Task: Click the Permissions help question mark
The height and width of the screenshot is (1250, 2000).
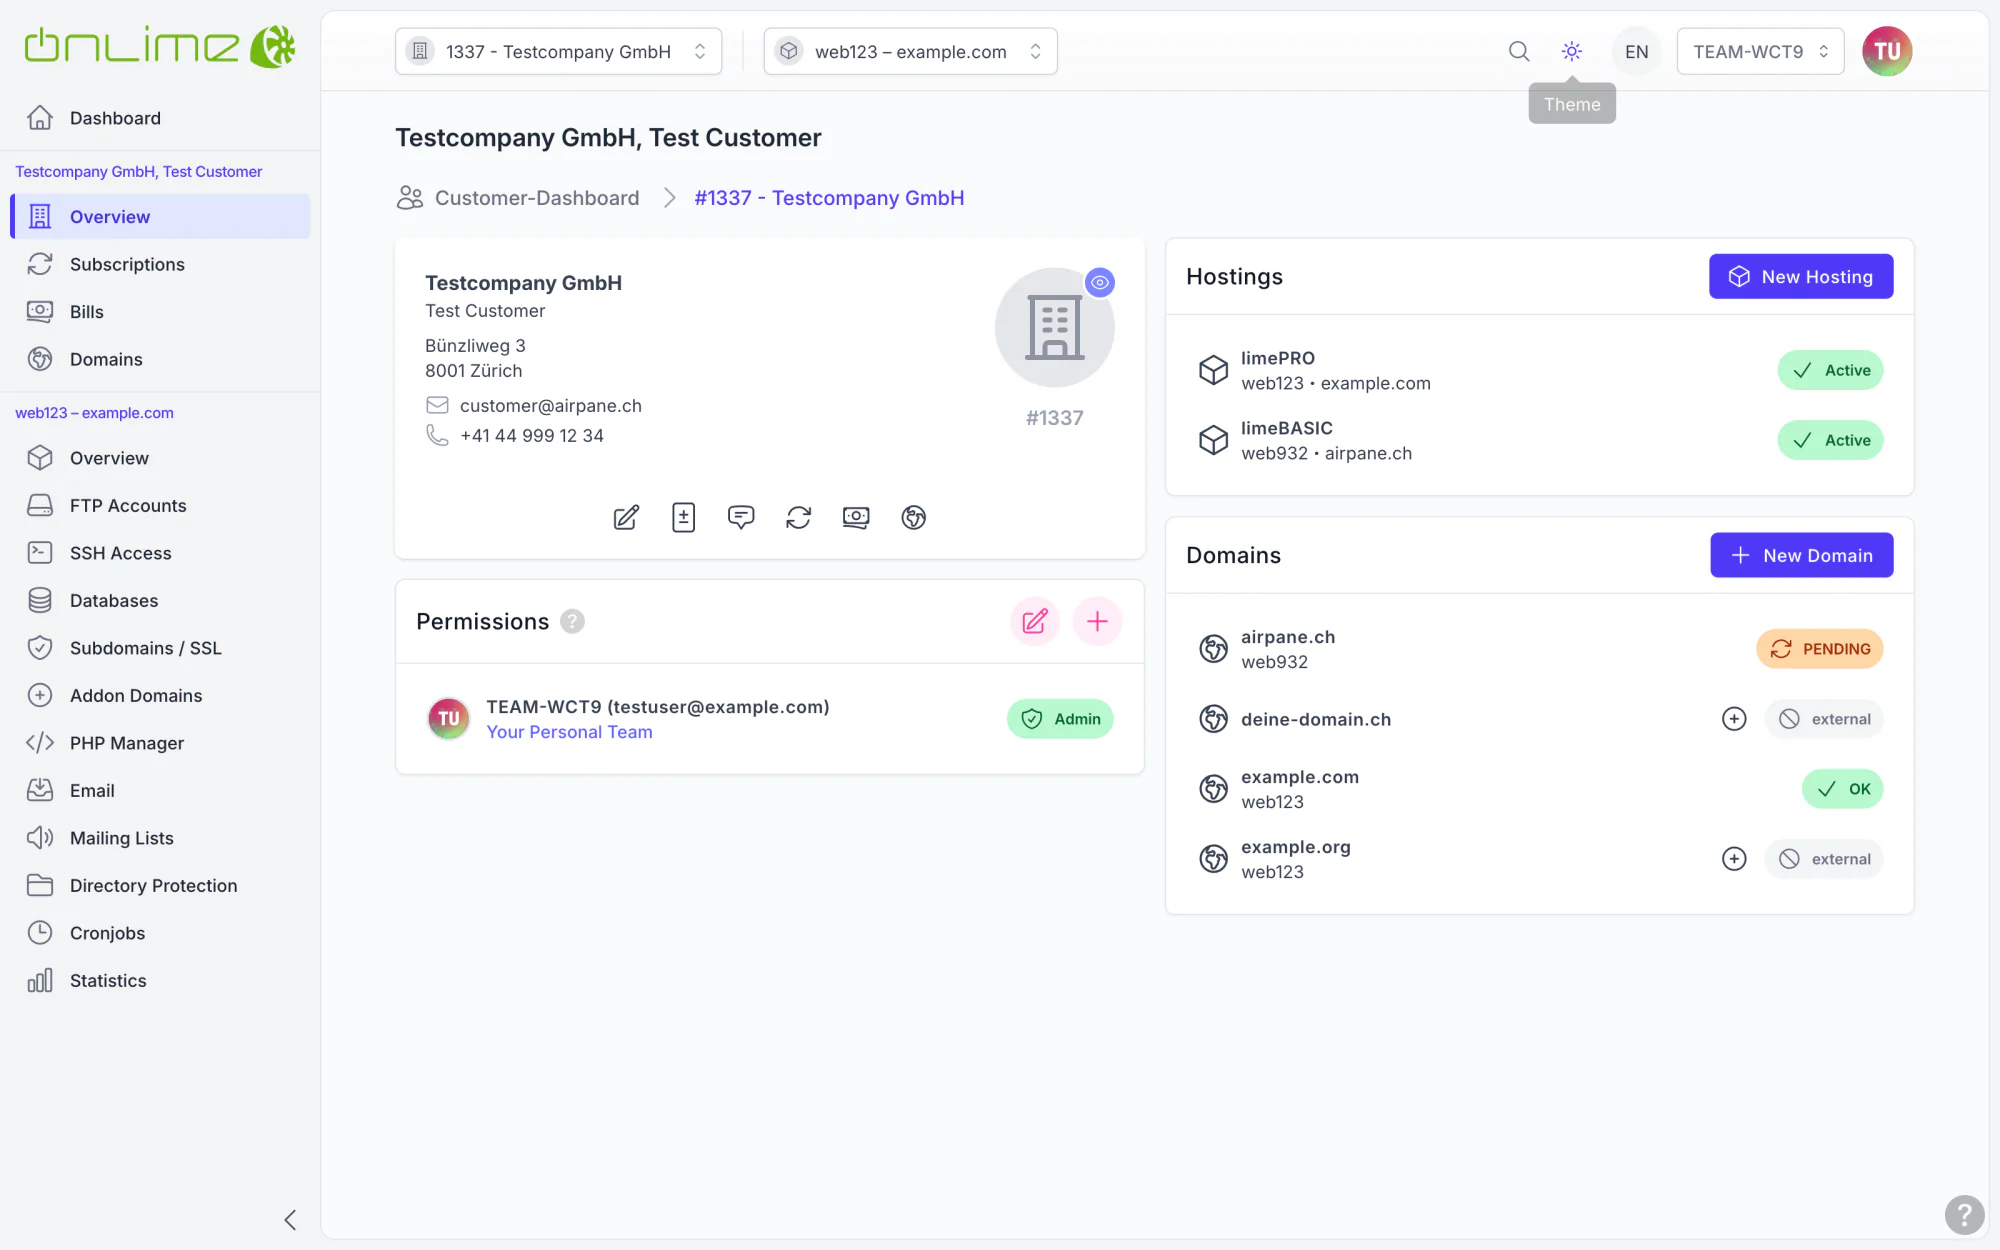Action: (x=572, y=621)
